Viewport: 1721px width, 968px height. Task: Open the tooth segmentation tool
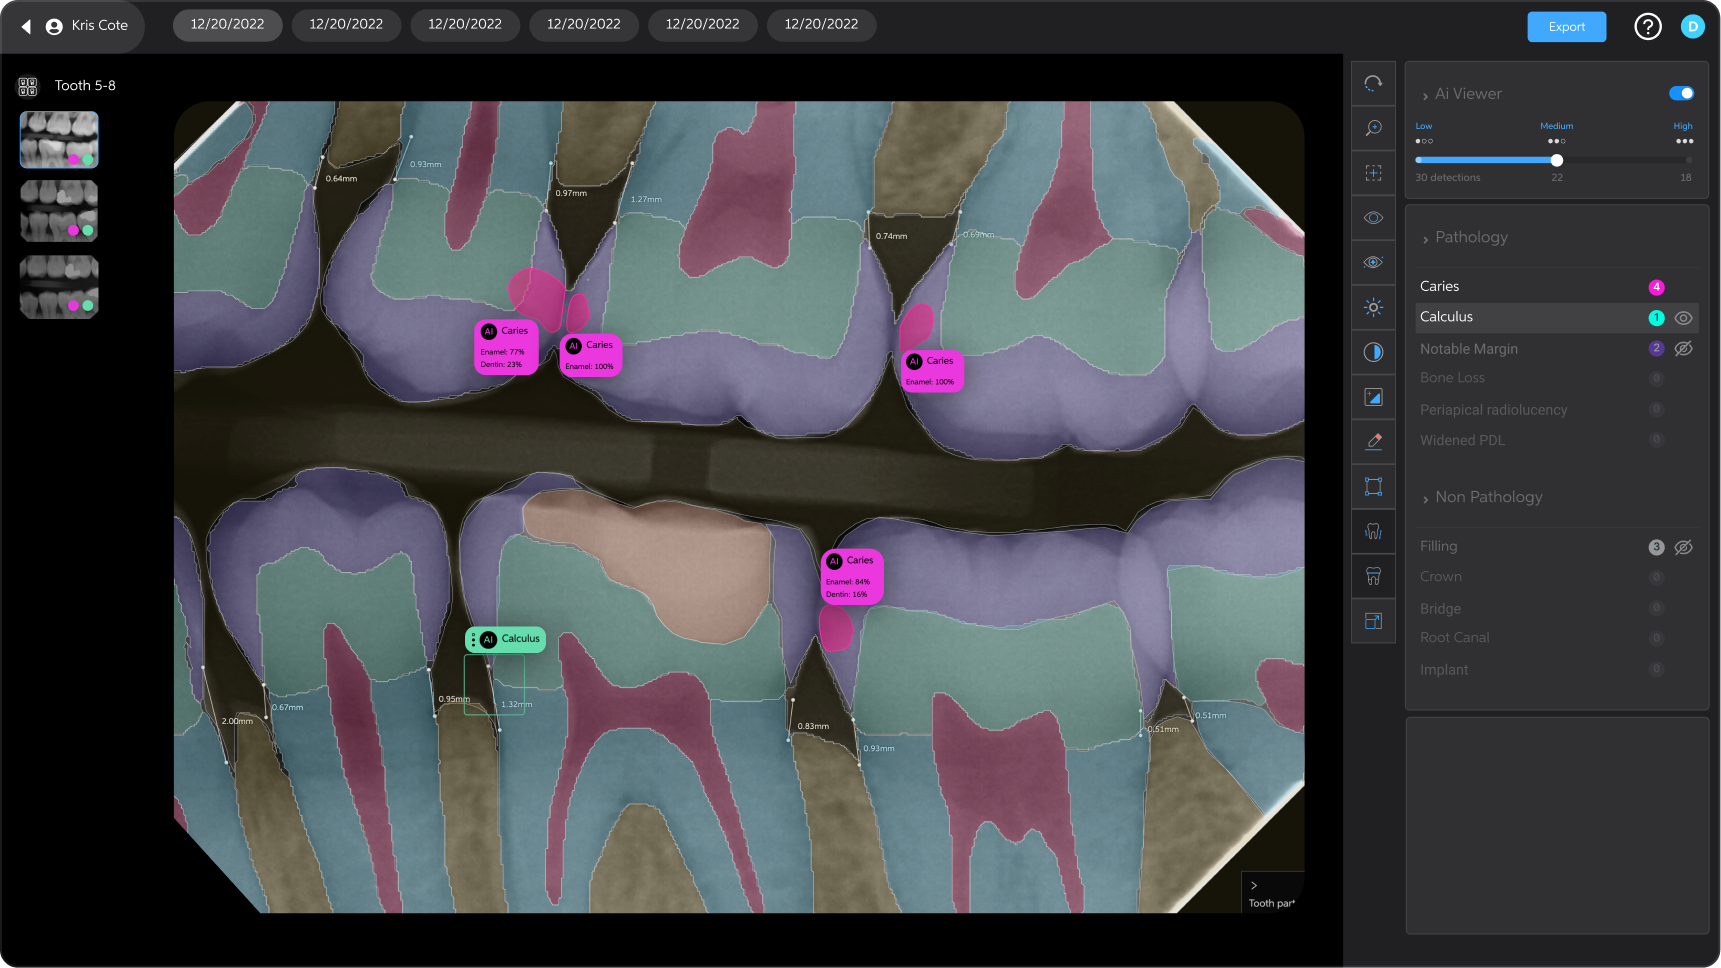pyautogui.click(x=1373, y=531)
